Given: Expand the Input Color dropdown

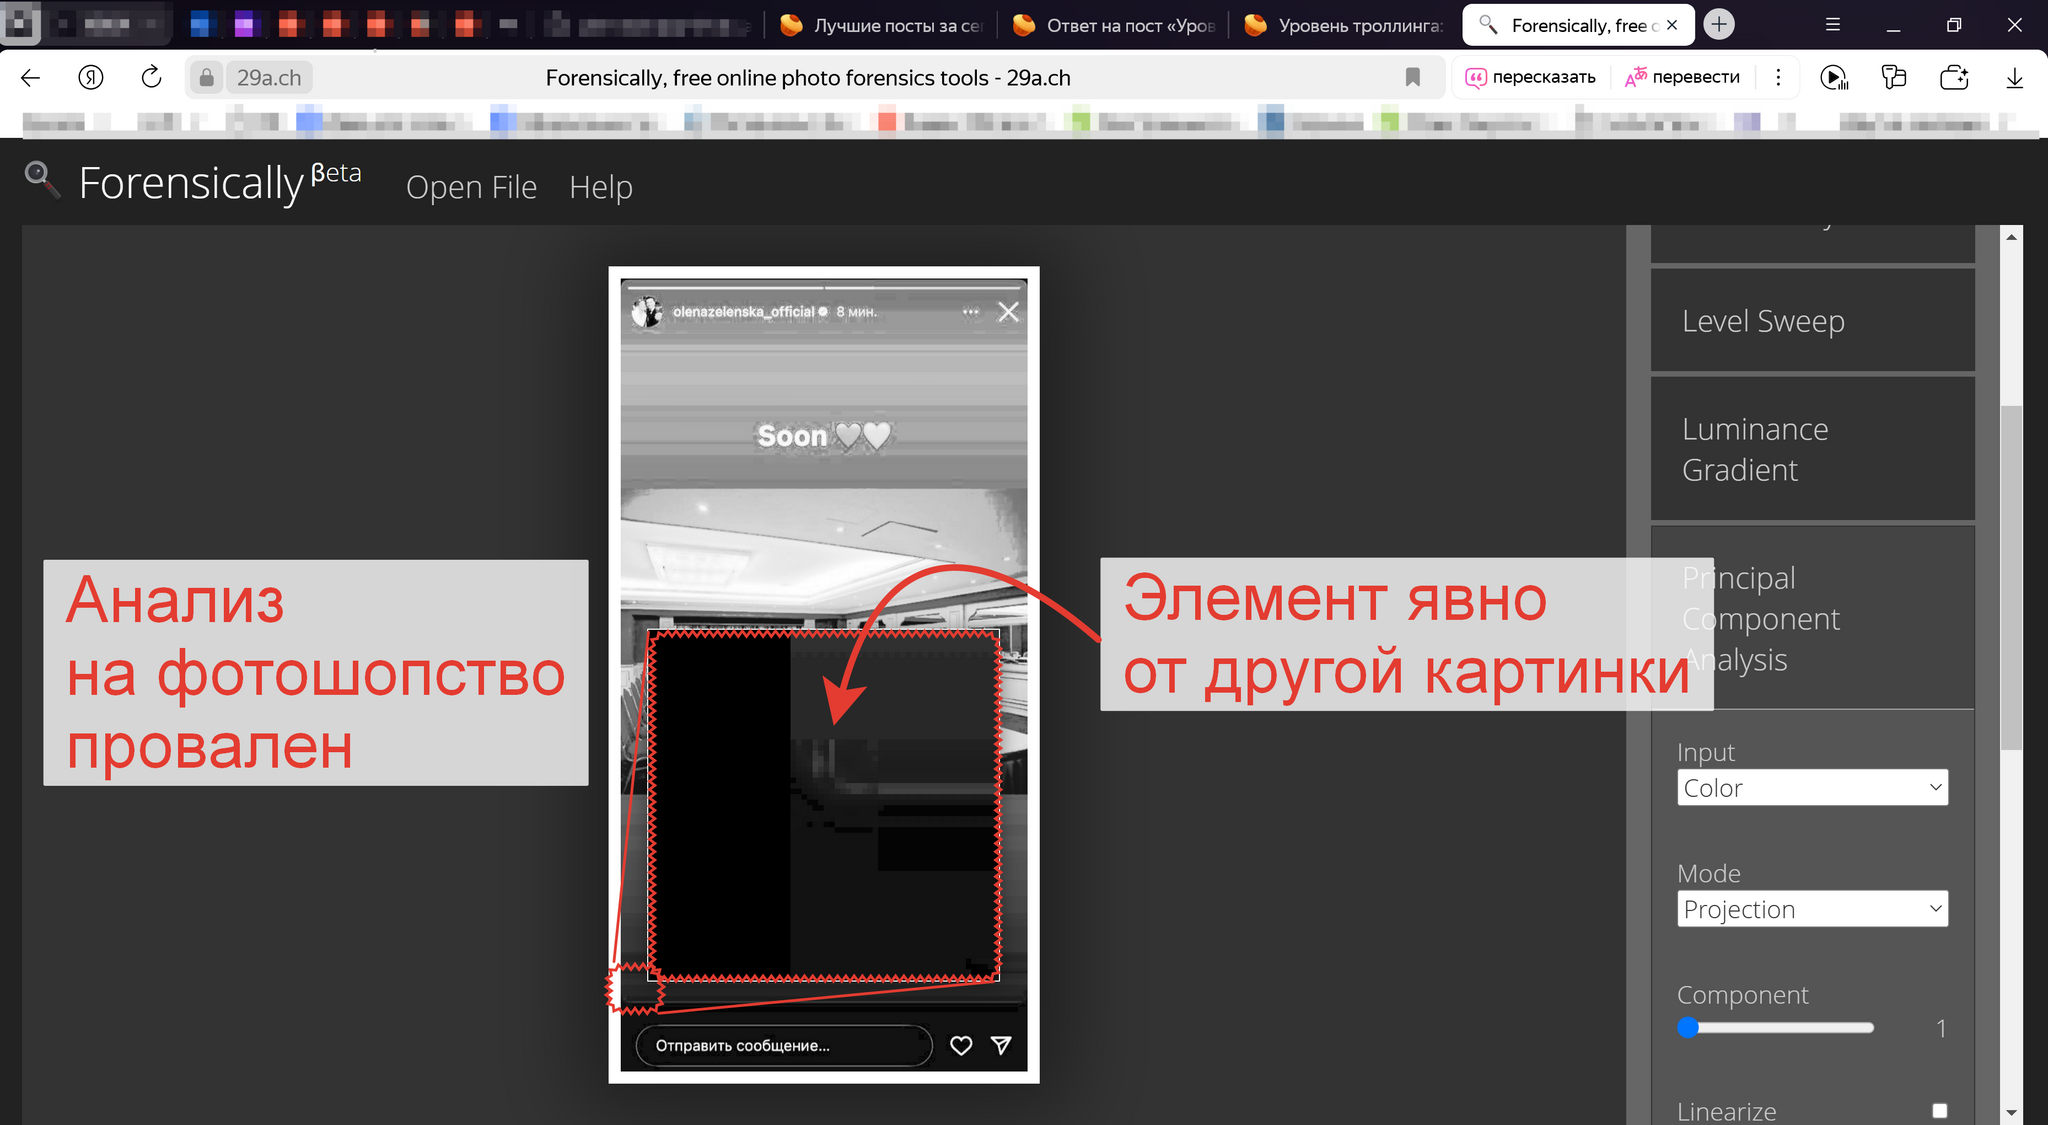Looking at the screenshot, I should click(1812, 788).
